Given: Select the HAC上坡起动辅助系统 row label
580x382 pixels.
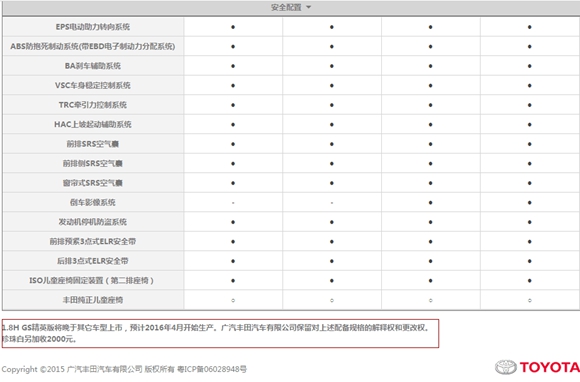Looking at the screenshot, I should click(93, 125).
